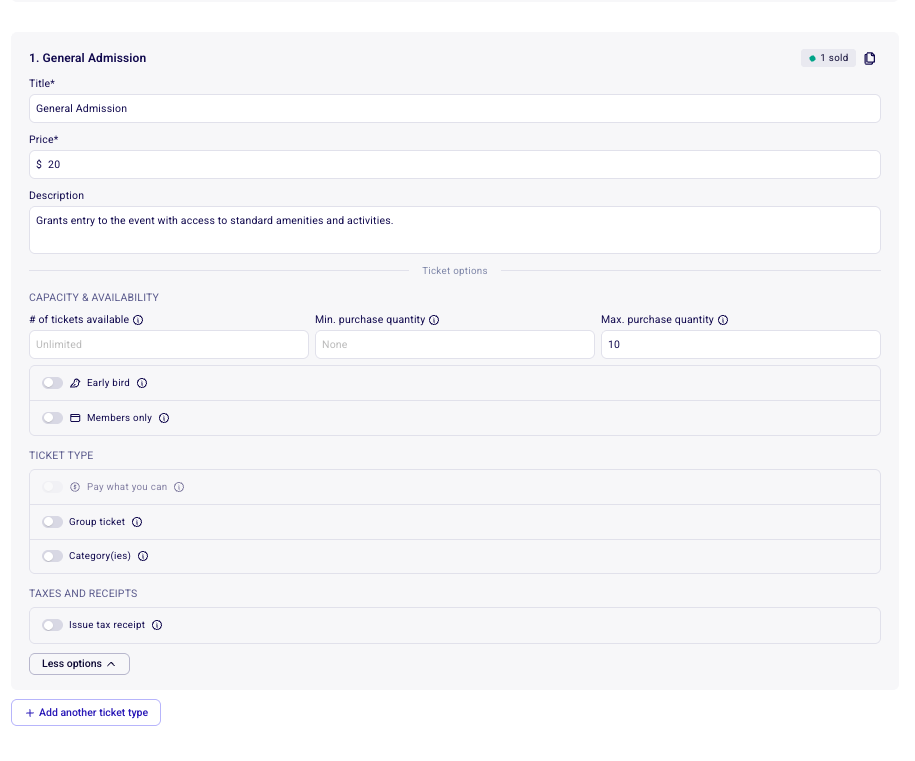Focus the Price input field
The width and height of the screenshot is (915, 761).
tap(455, 165)
